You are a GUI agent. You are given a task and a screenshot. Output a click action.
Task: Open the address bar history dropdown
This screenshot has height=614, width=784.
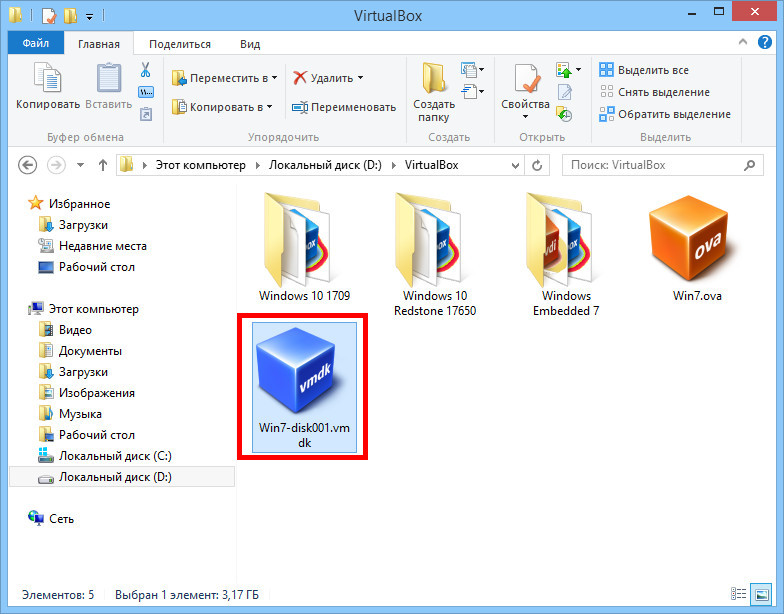point(515,166)
